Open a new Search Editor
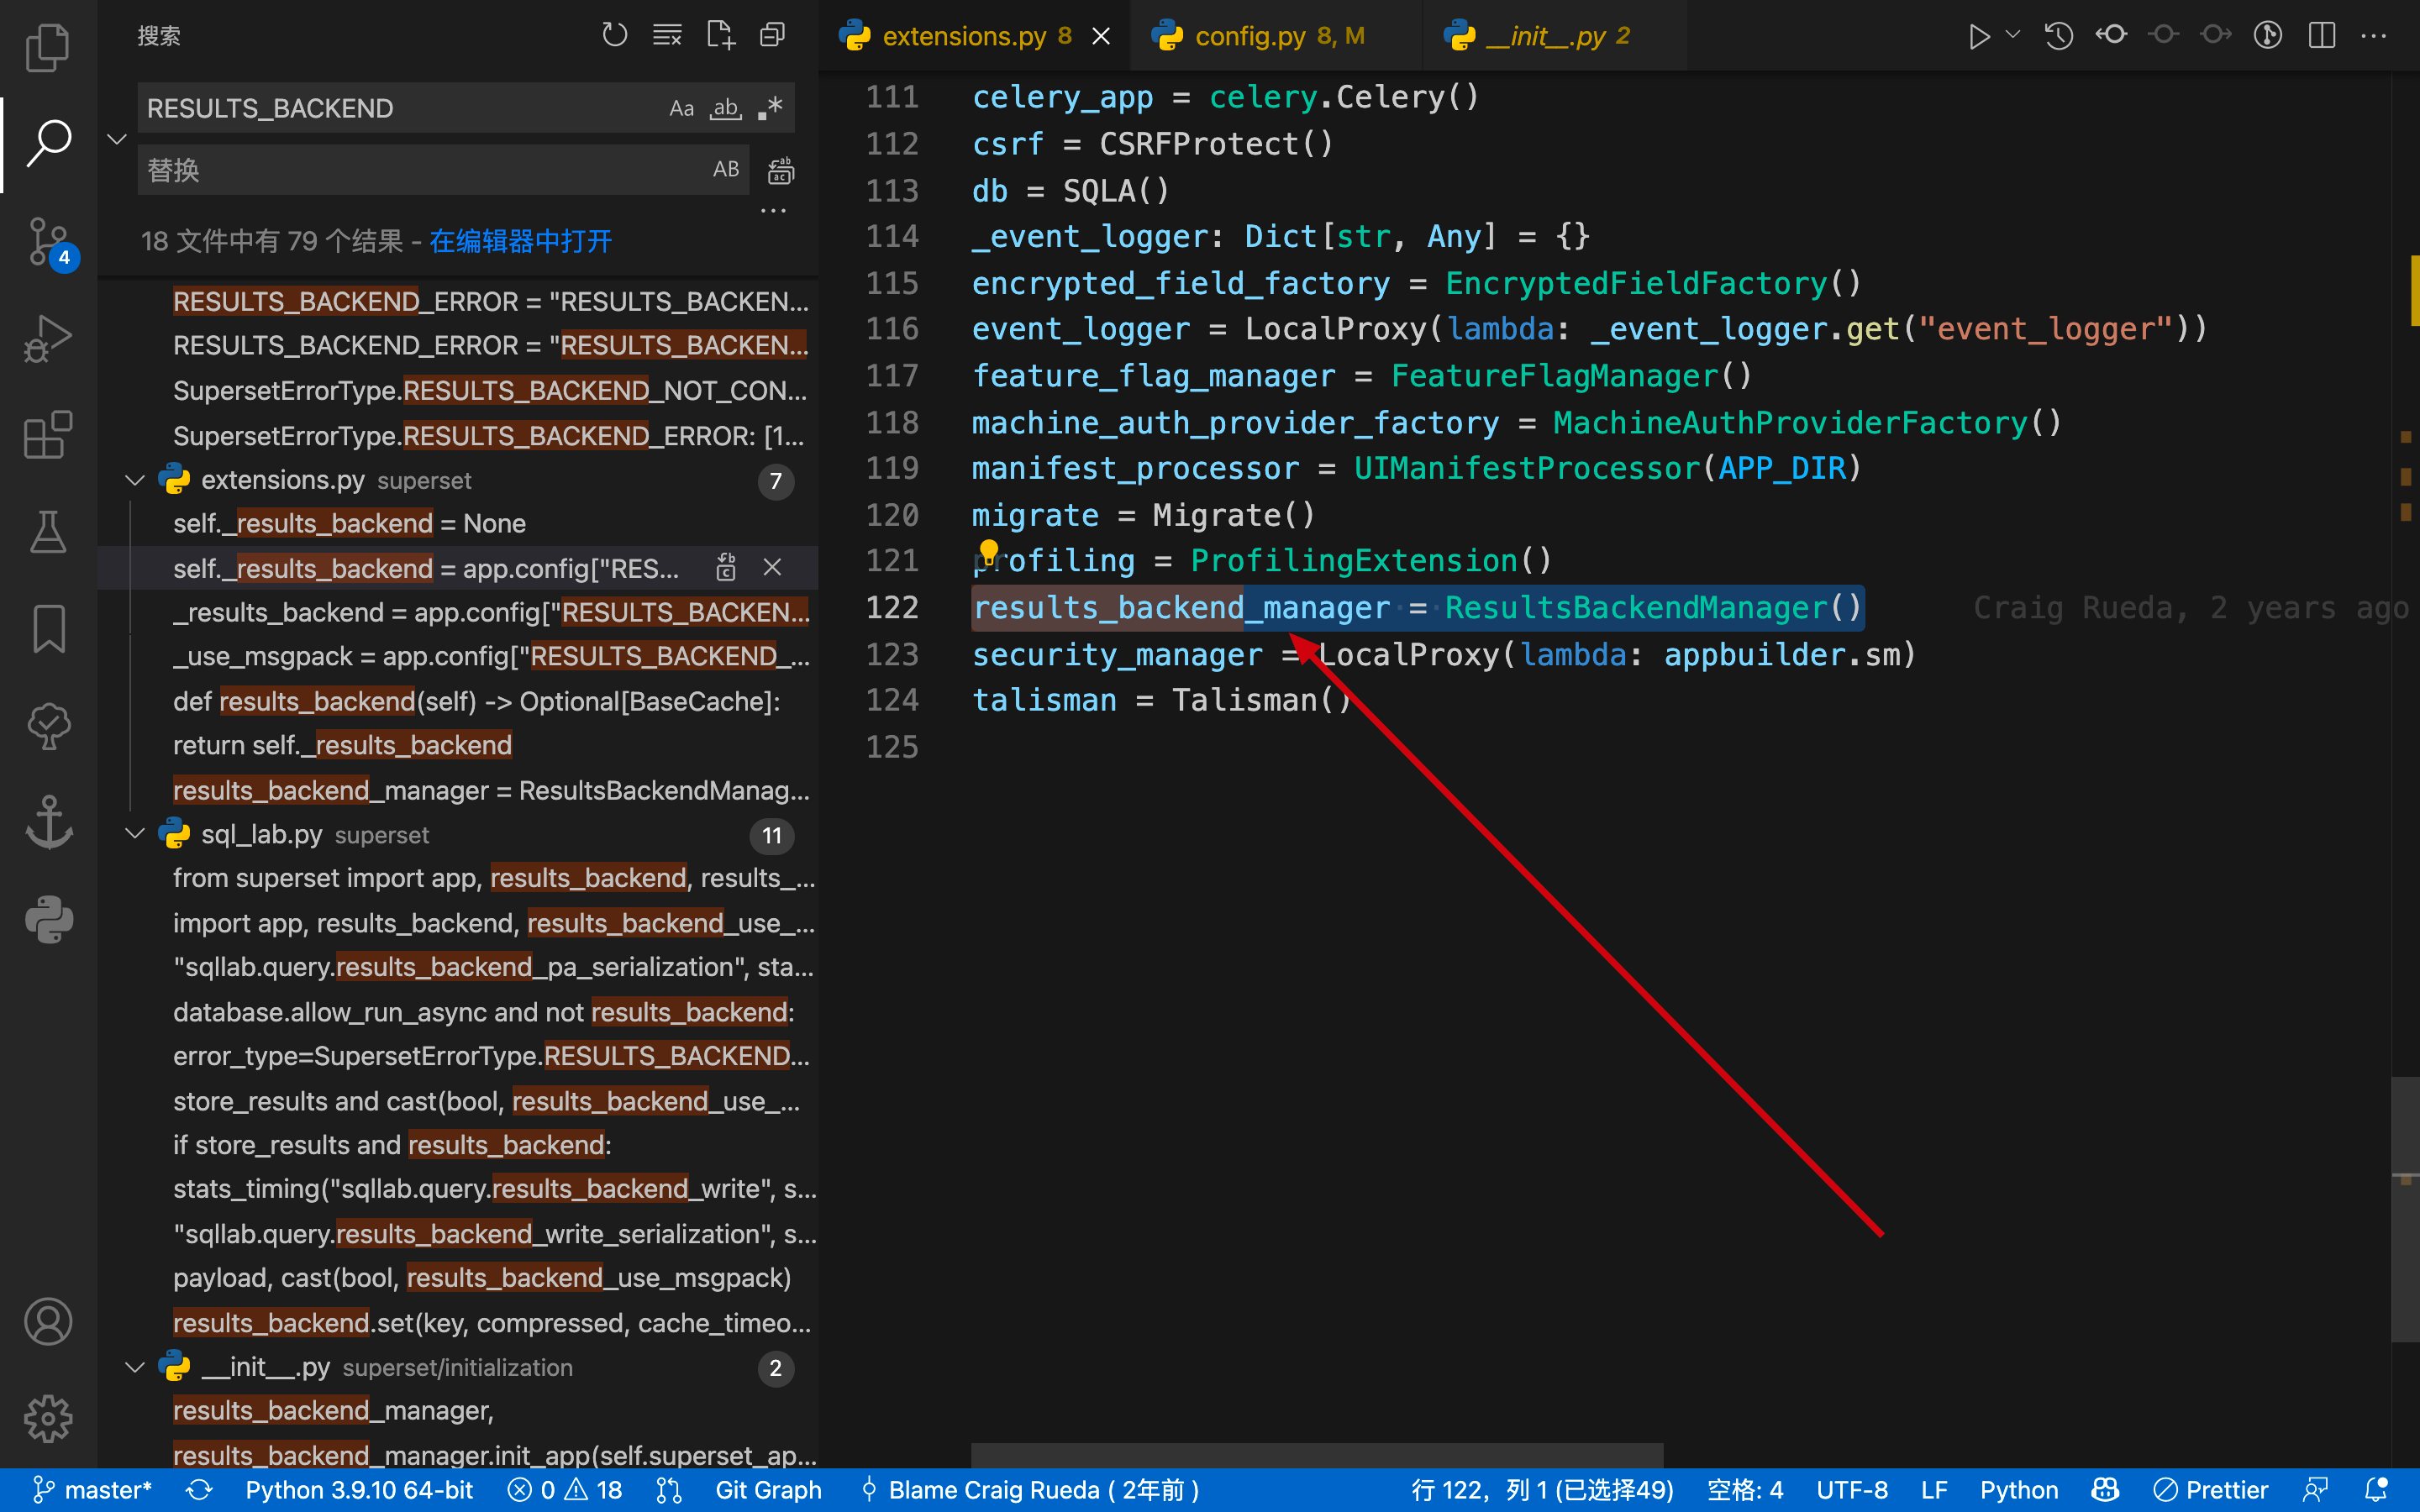This screenshot has width=2420, height=1512. (x=721, y=34)
